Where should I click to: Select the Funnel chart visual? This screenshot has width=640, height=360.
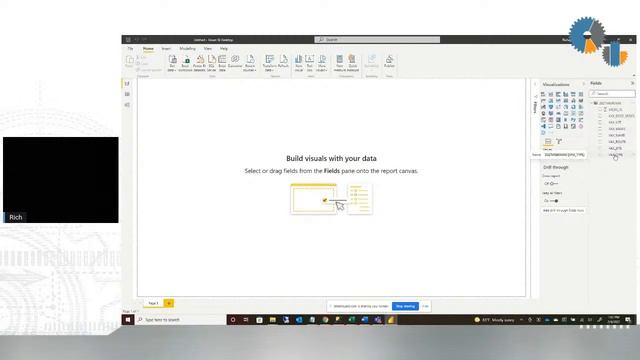click(551, 107)
